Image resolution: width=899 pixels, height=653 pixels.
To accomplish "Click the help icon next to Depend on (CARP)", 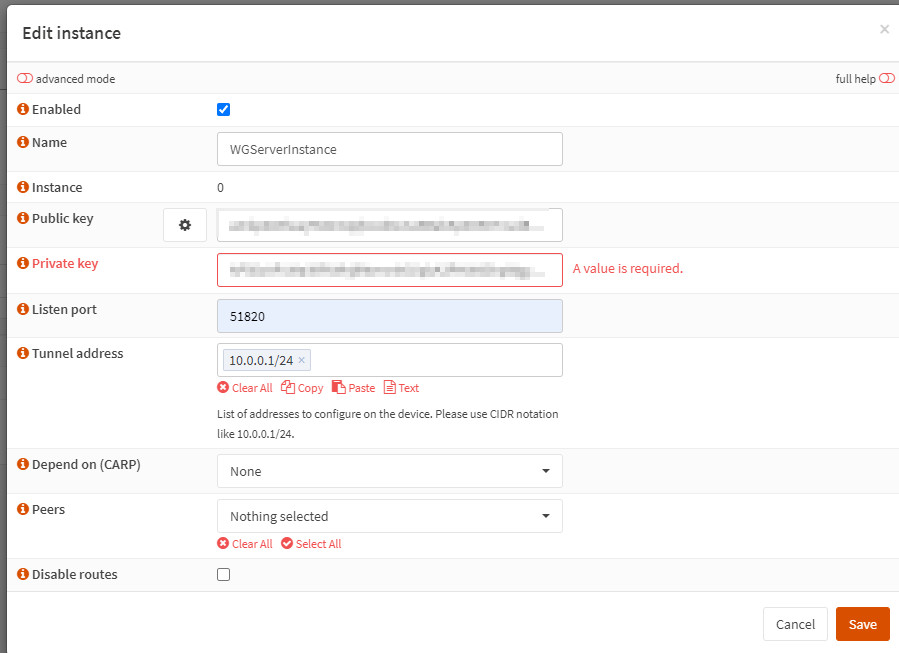I will 23,465.
